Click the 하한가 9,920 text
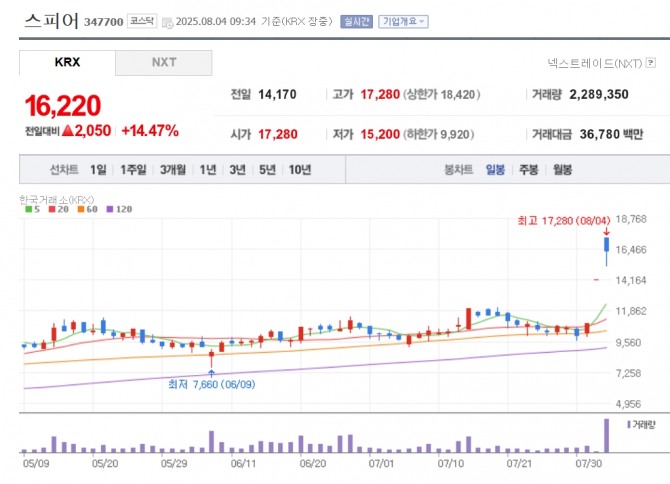 pos(438,134)
